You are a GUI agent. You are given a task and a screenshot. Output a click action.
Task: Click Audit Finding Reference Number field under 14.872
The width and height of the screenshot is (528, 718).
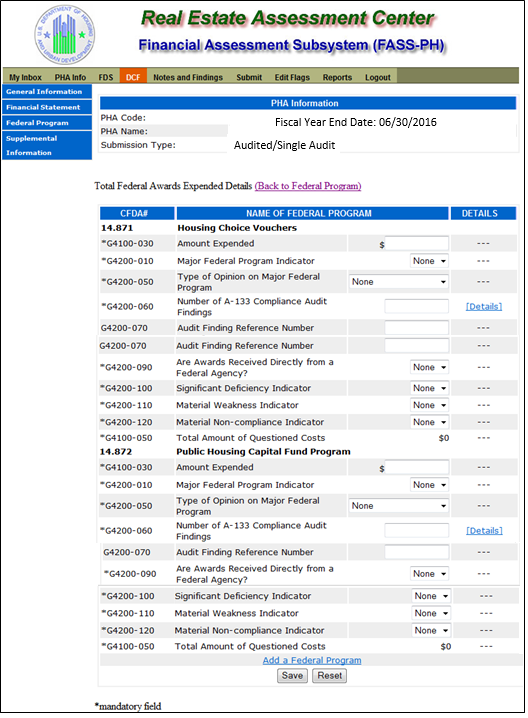(416, 552)
